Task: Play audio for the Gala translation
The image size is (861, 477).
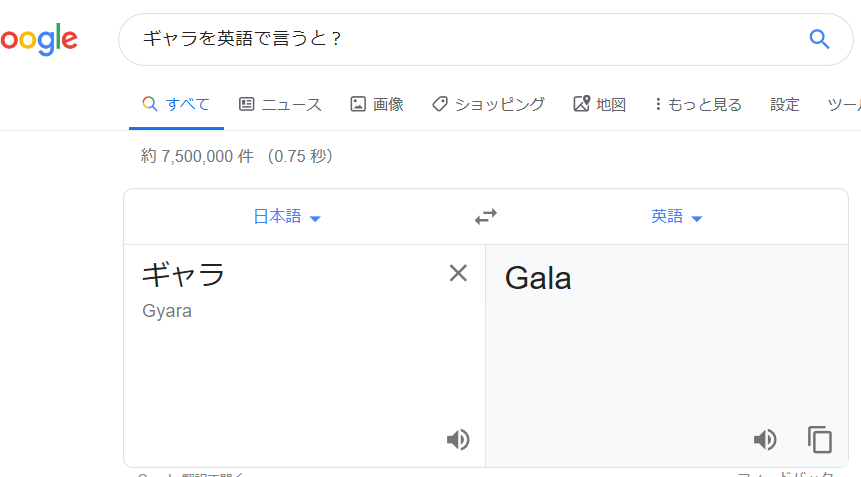Action: pyautogui.click(x=765, y=439)
